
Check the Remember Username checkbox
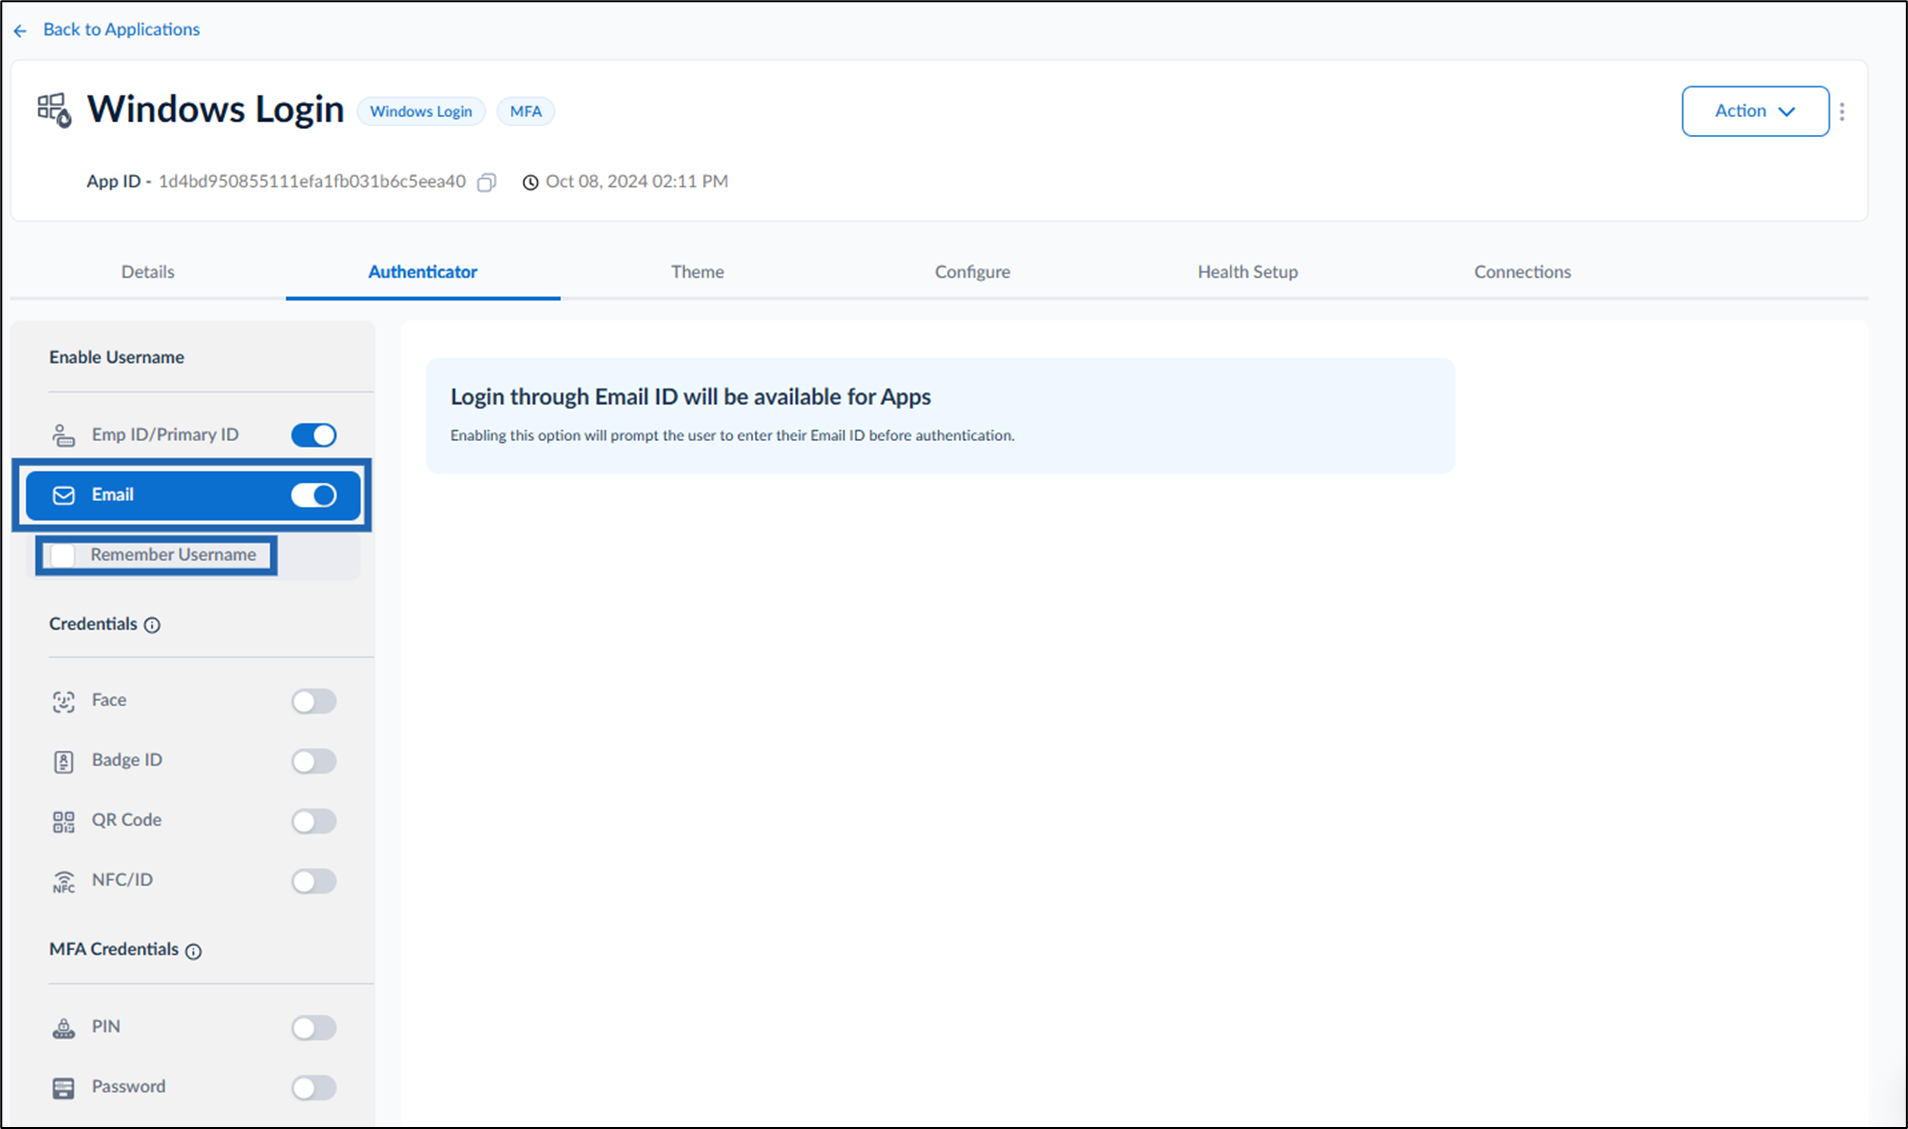pos(63,555)
